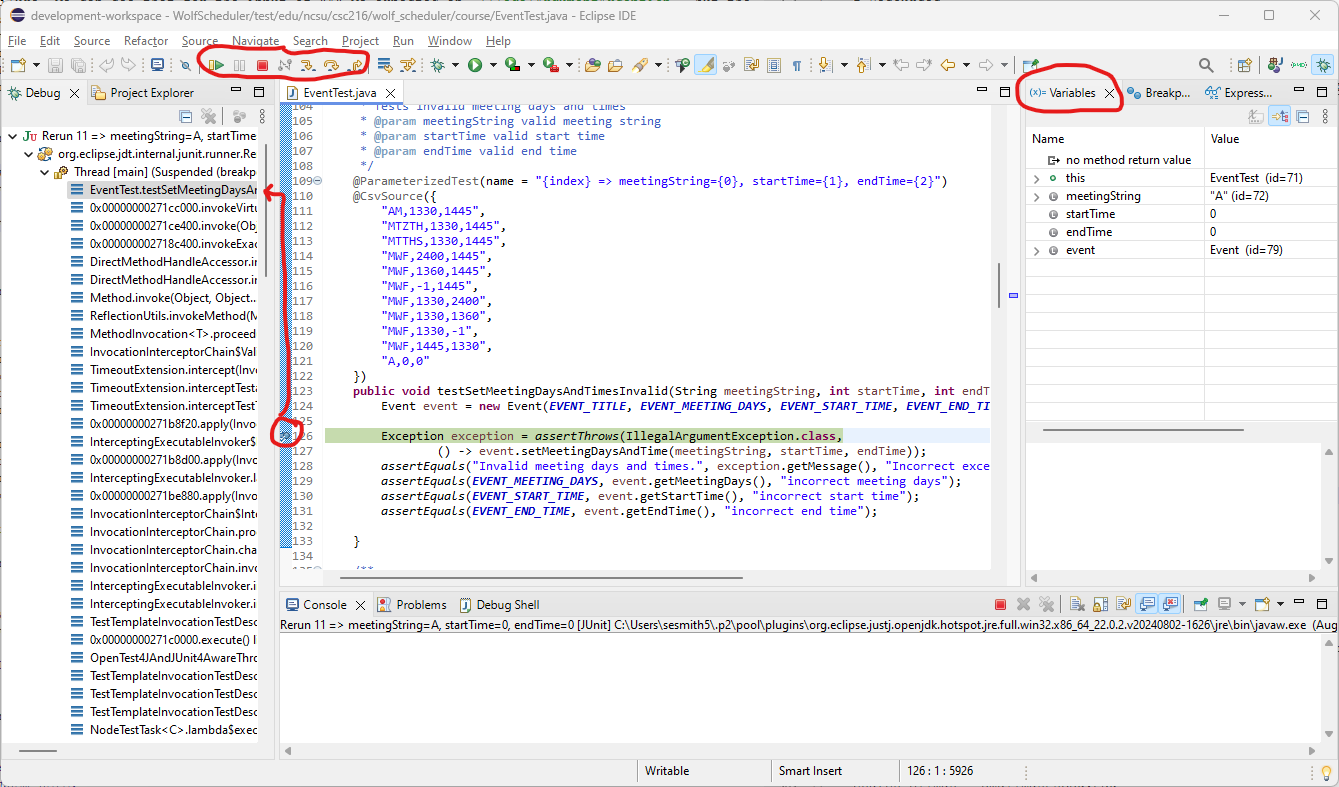Open the Run configurations dropdown arrow

point(492,64)
